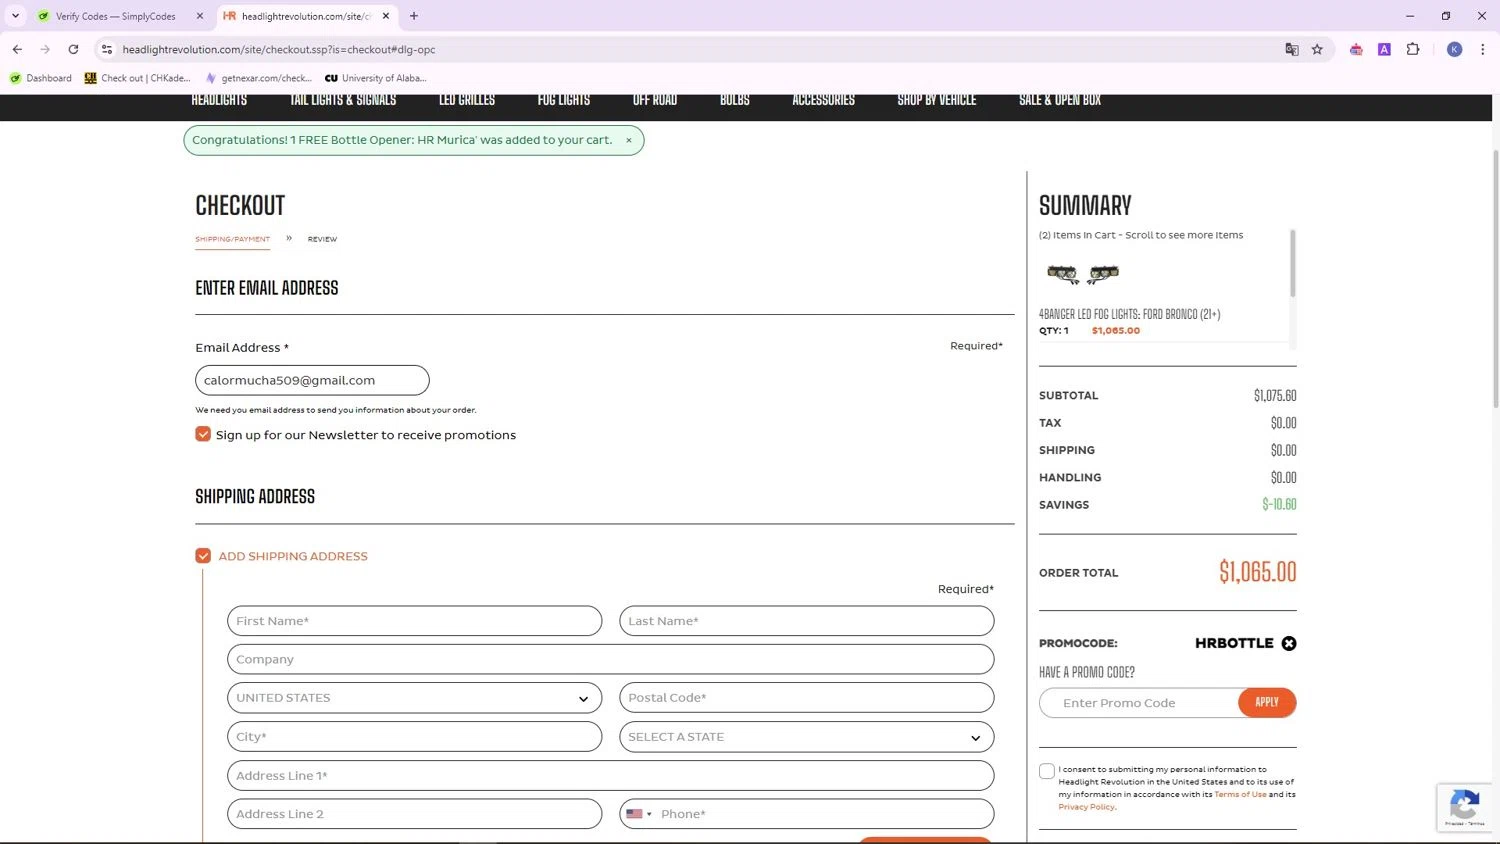1500x844 pixels.
Task: Apply the promo code
Action: pyautogui.click(x=1267, y=703)
